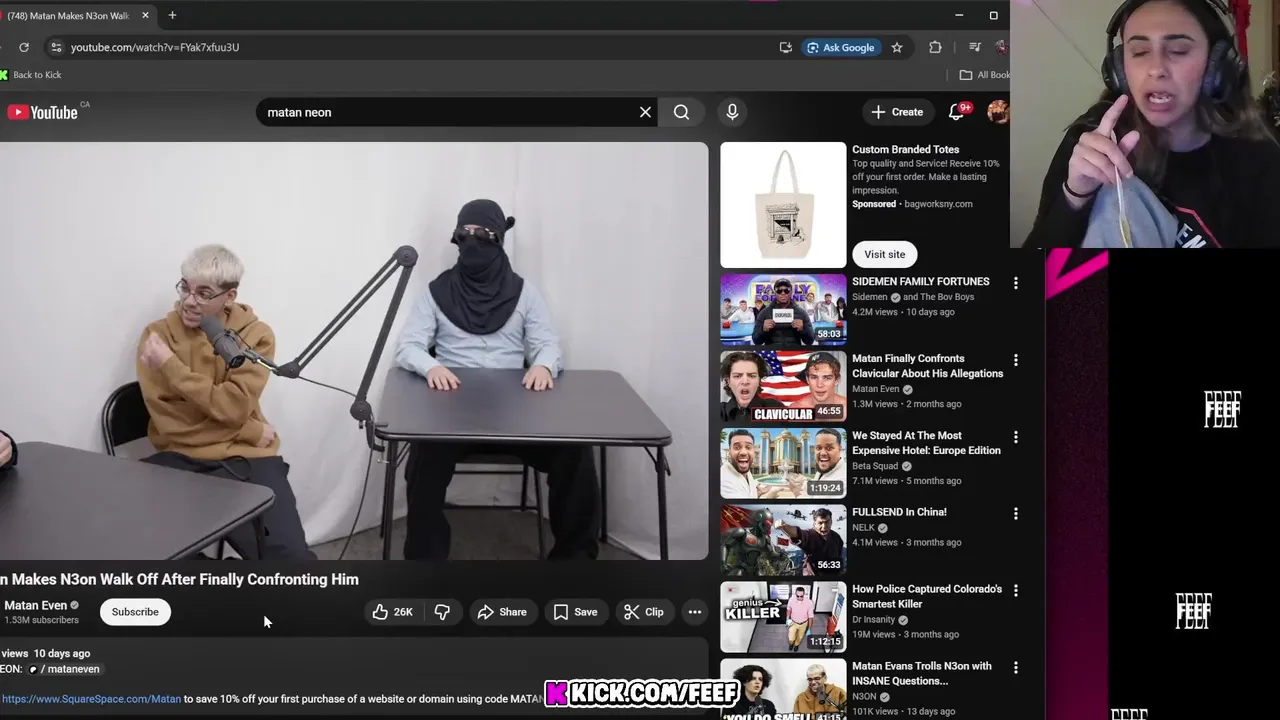1280x720 pixels.
Task: Open the NELK channel name
Action: [x=863, y=528]
